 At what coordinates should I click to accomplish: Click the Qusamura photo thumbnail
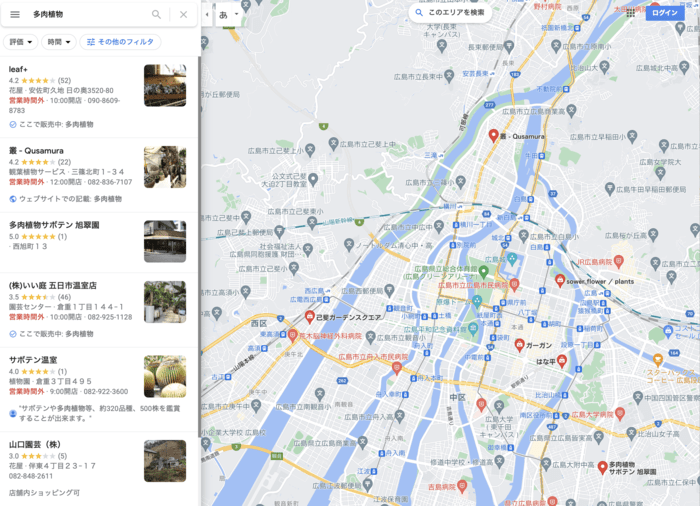(x=165, y=167)
